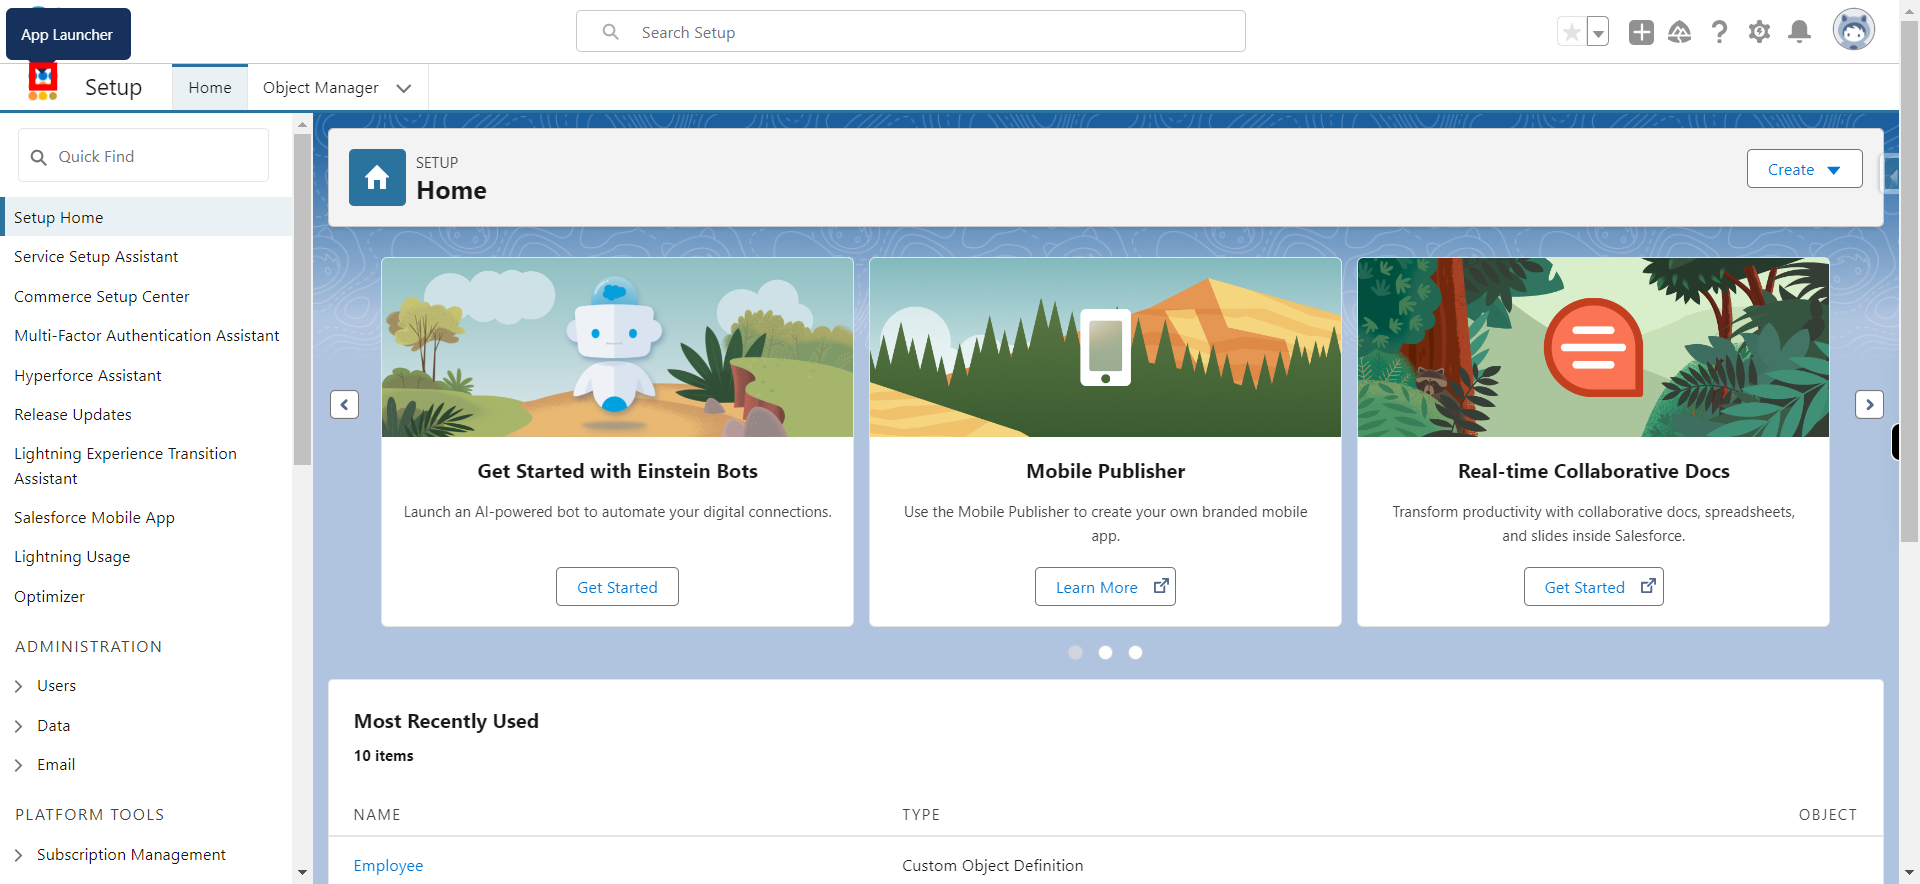Open Service Setup Assistant

96,257
